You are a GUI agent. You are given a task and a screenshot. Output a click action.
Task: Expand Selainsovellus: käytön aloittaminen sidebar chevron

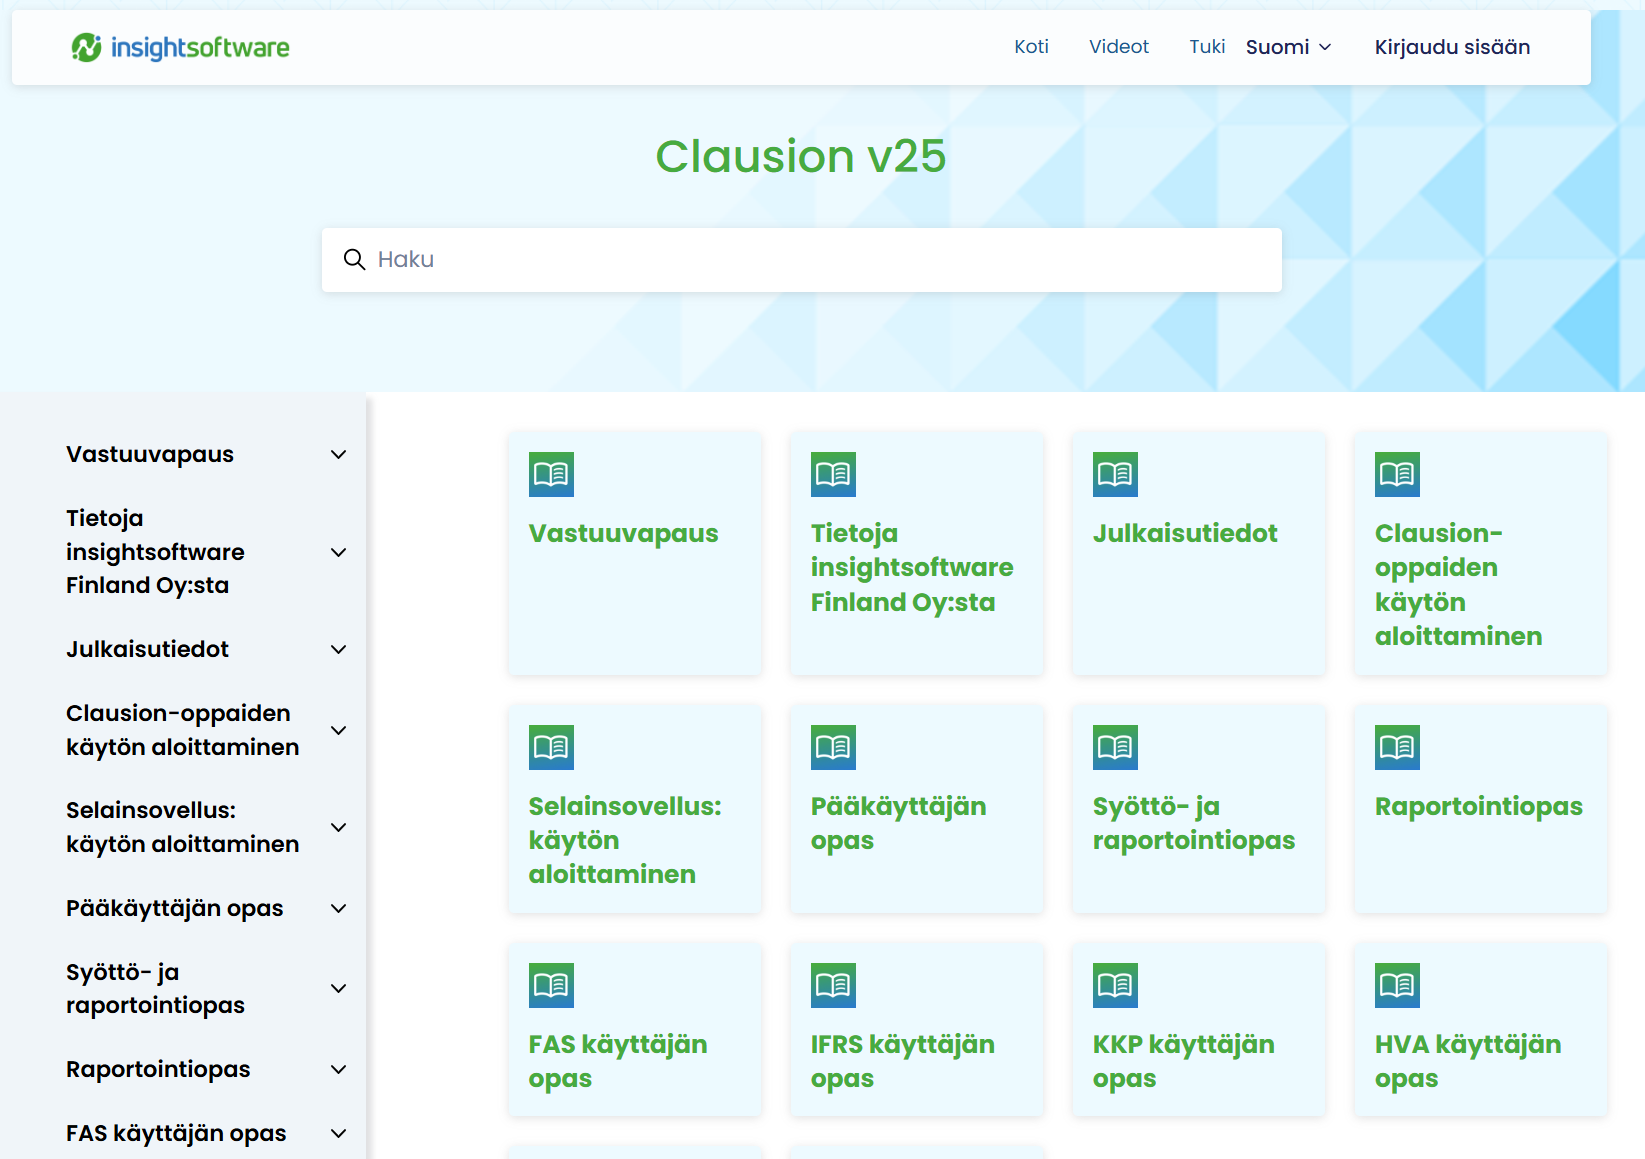point(339,828)
